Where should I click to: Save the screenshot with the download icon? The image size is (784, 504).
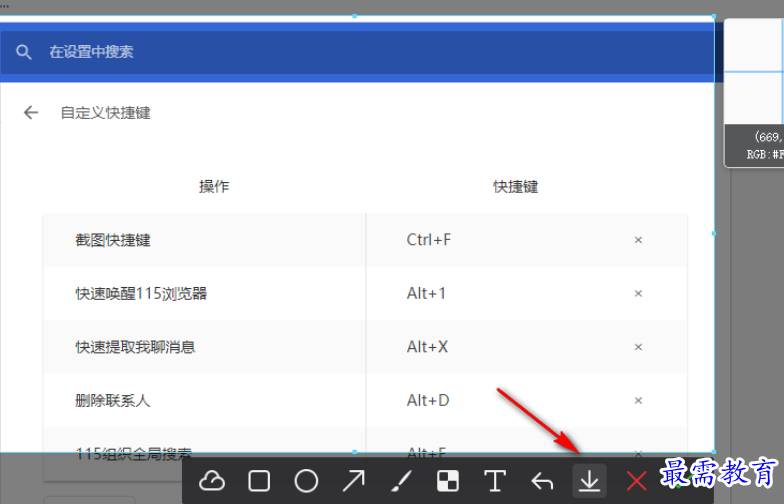click(x=589, y=481)
